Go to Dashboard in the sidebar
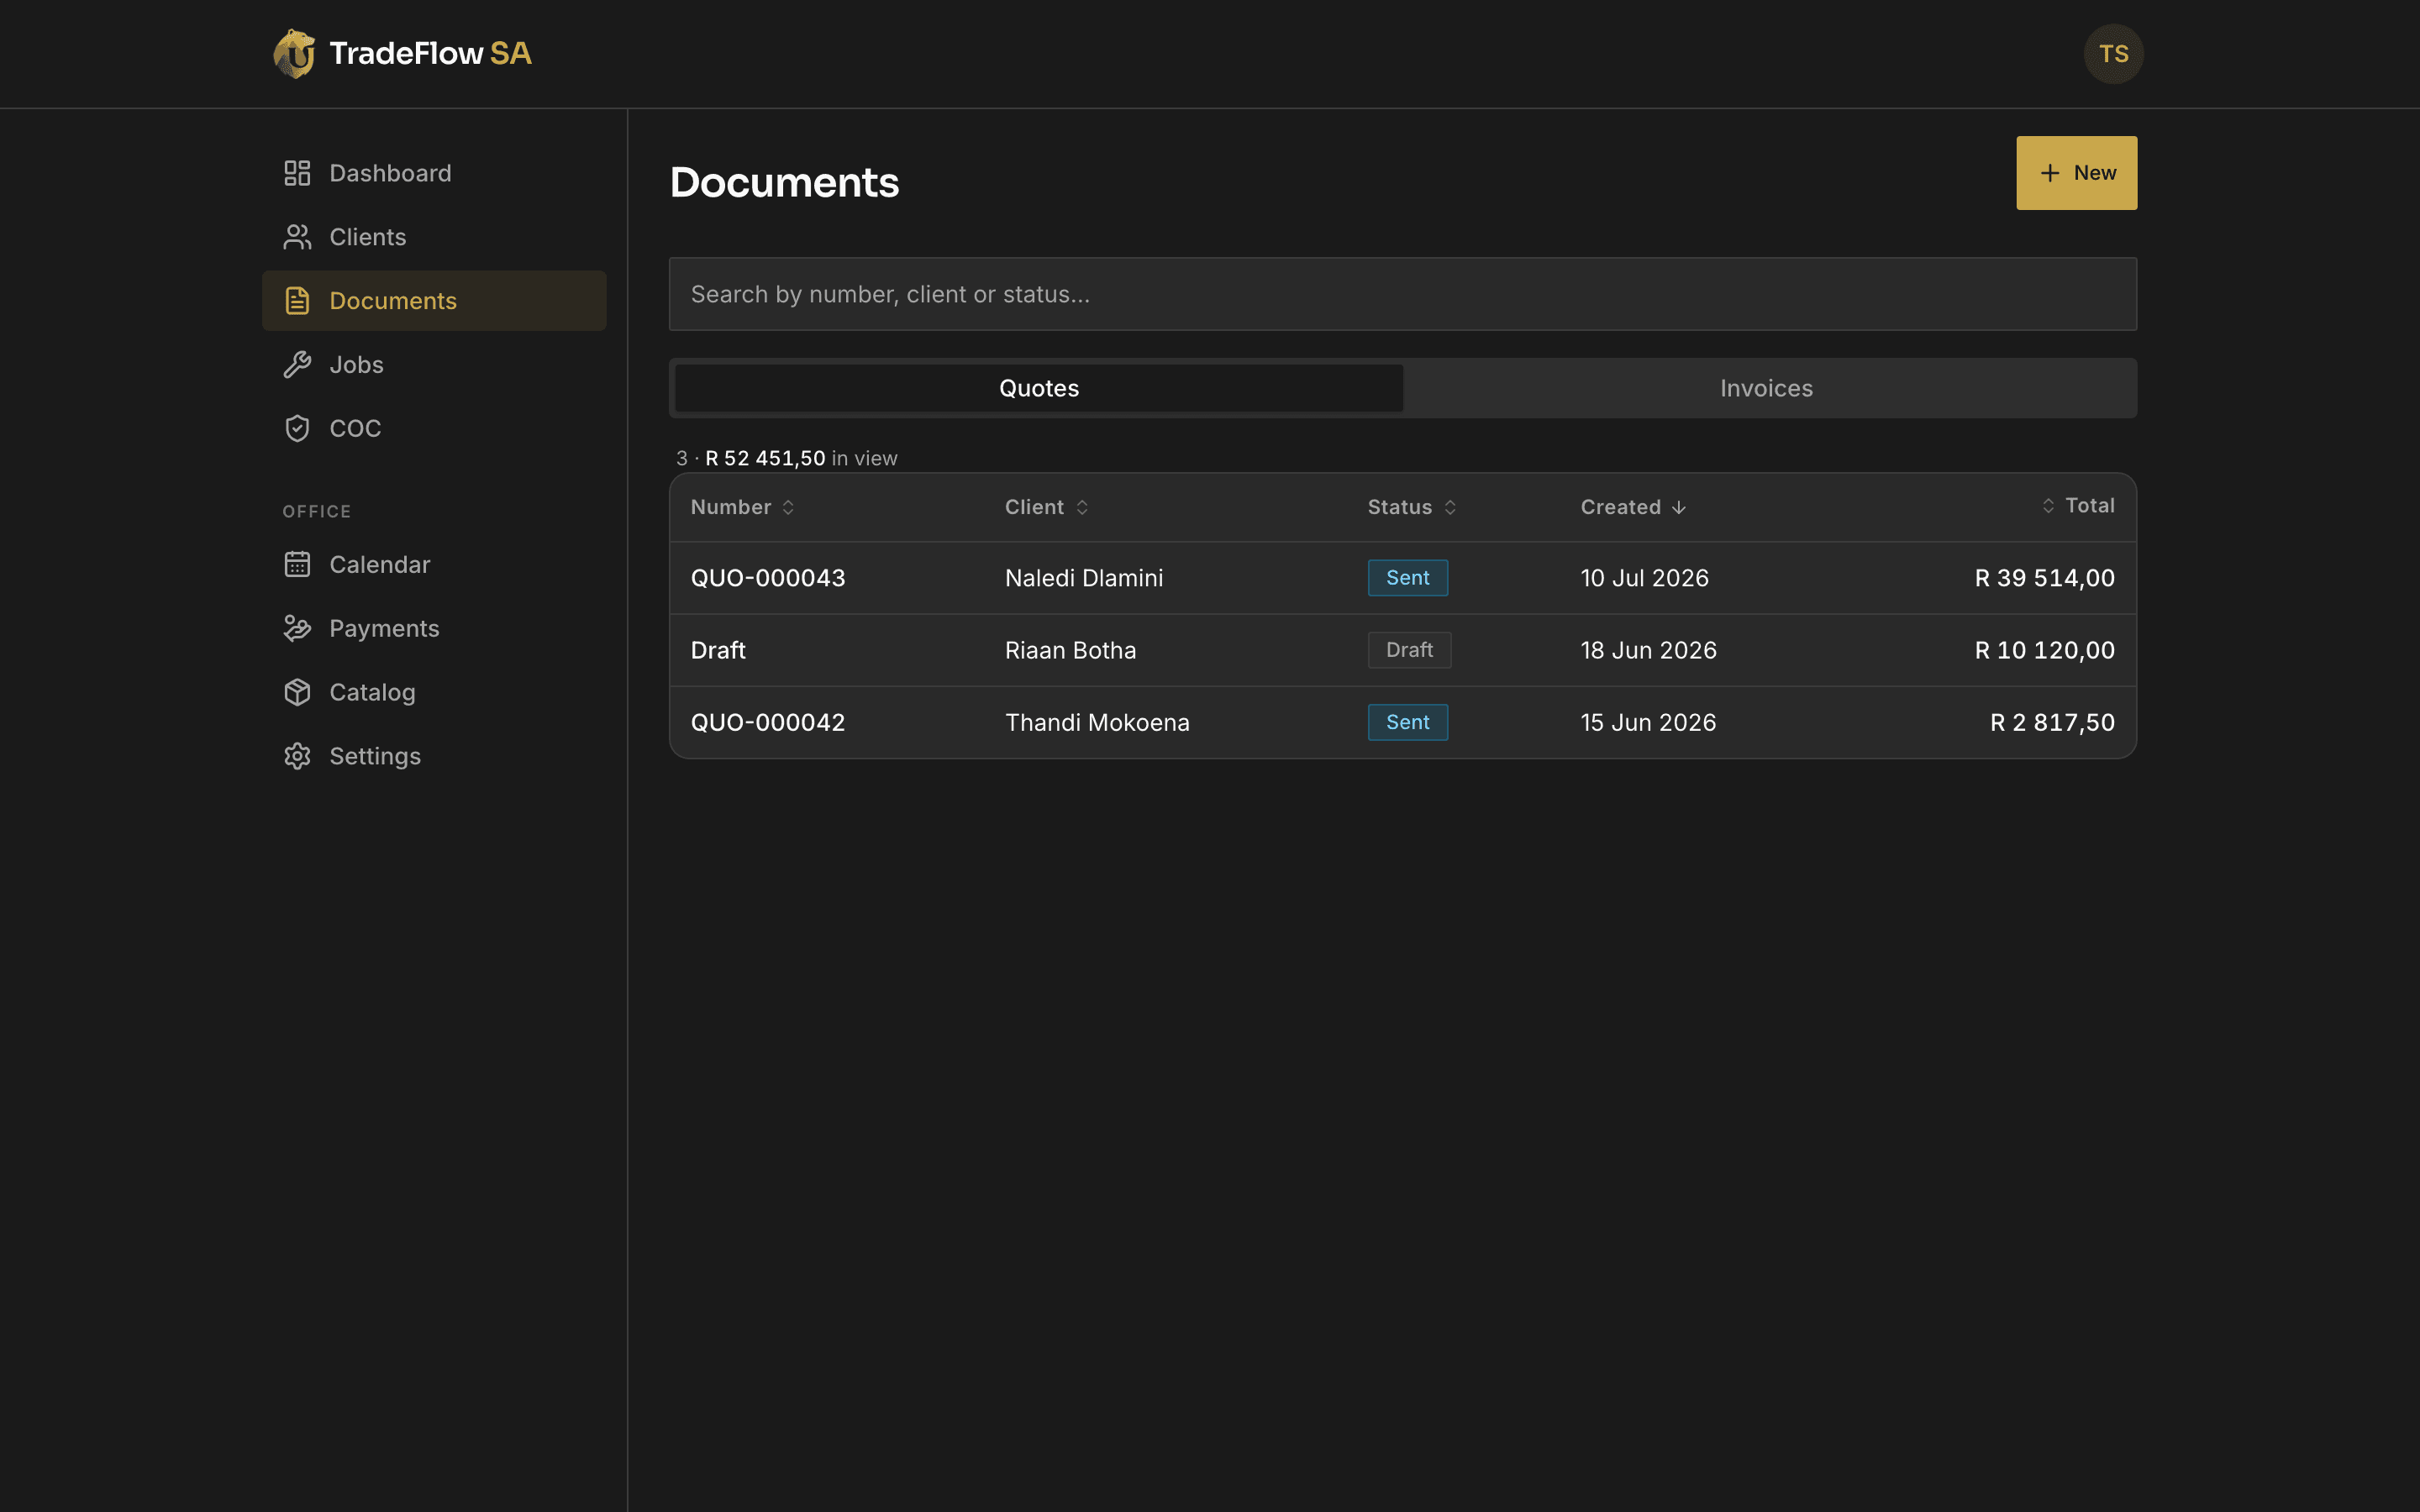Image resolution: width=2420 pixels, height=1512 pixels. click(434, 173)
